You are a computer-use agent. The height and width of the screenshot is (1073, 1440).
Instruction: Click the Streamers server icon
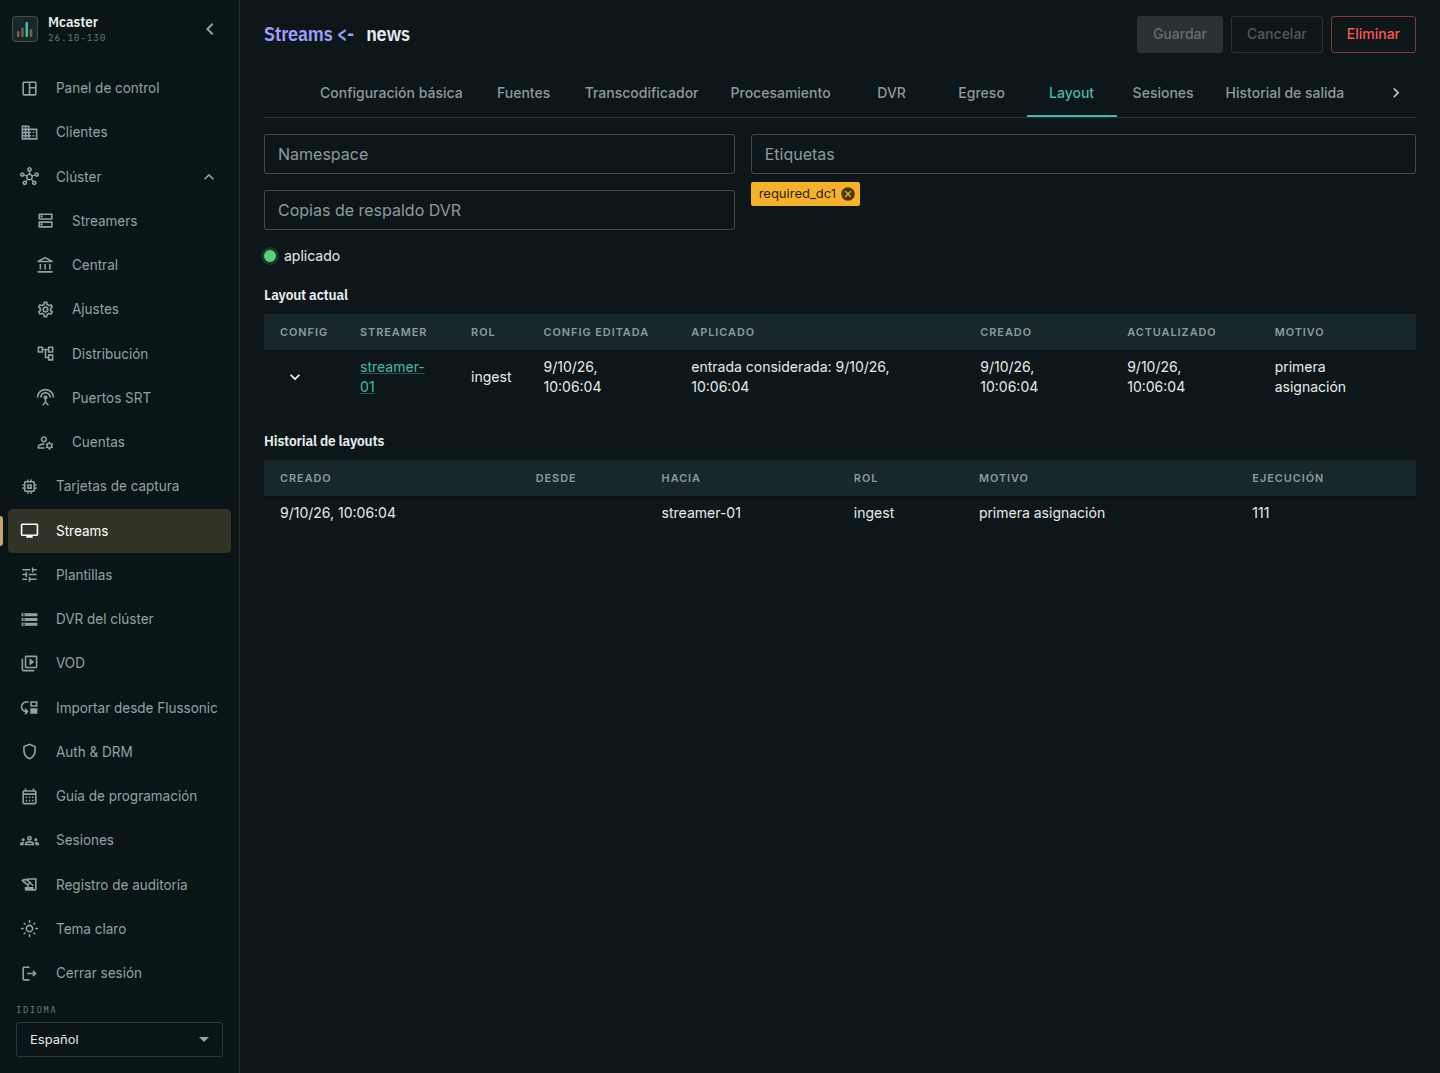tap(46, 221)
